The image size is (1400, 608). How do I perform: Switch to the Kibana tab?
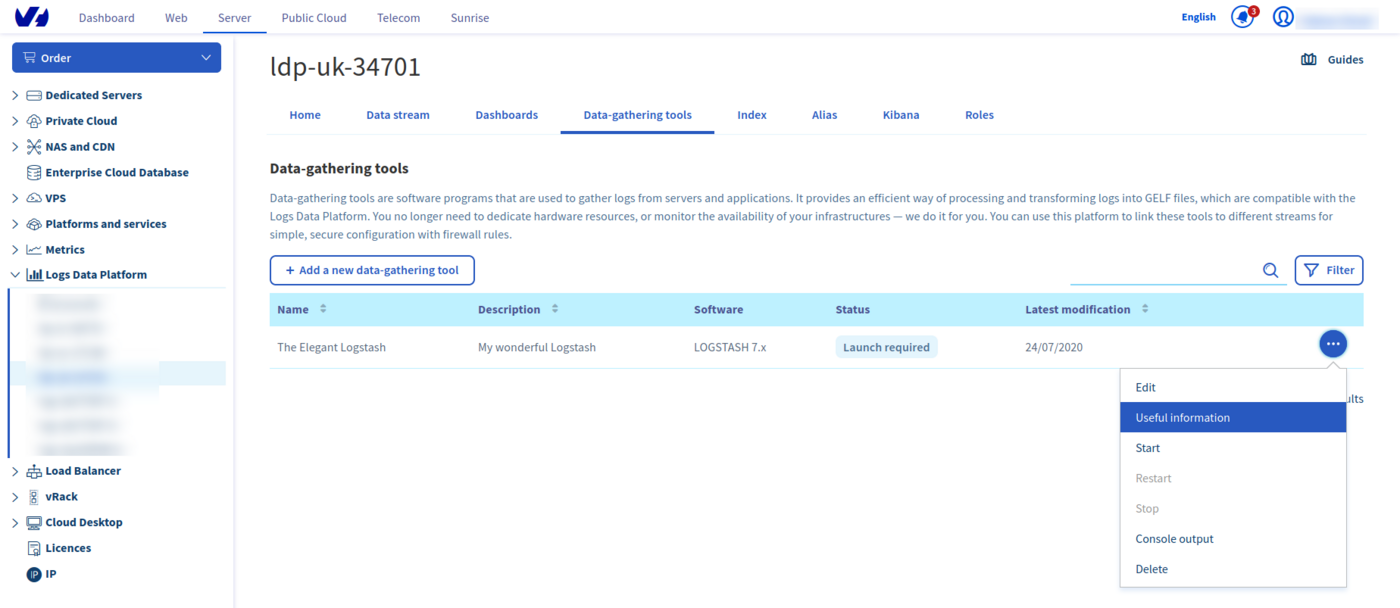tap(900, 115)
